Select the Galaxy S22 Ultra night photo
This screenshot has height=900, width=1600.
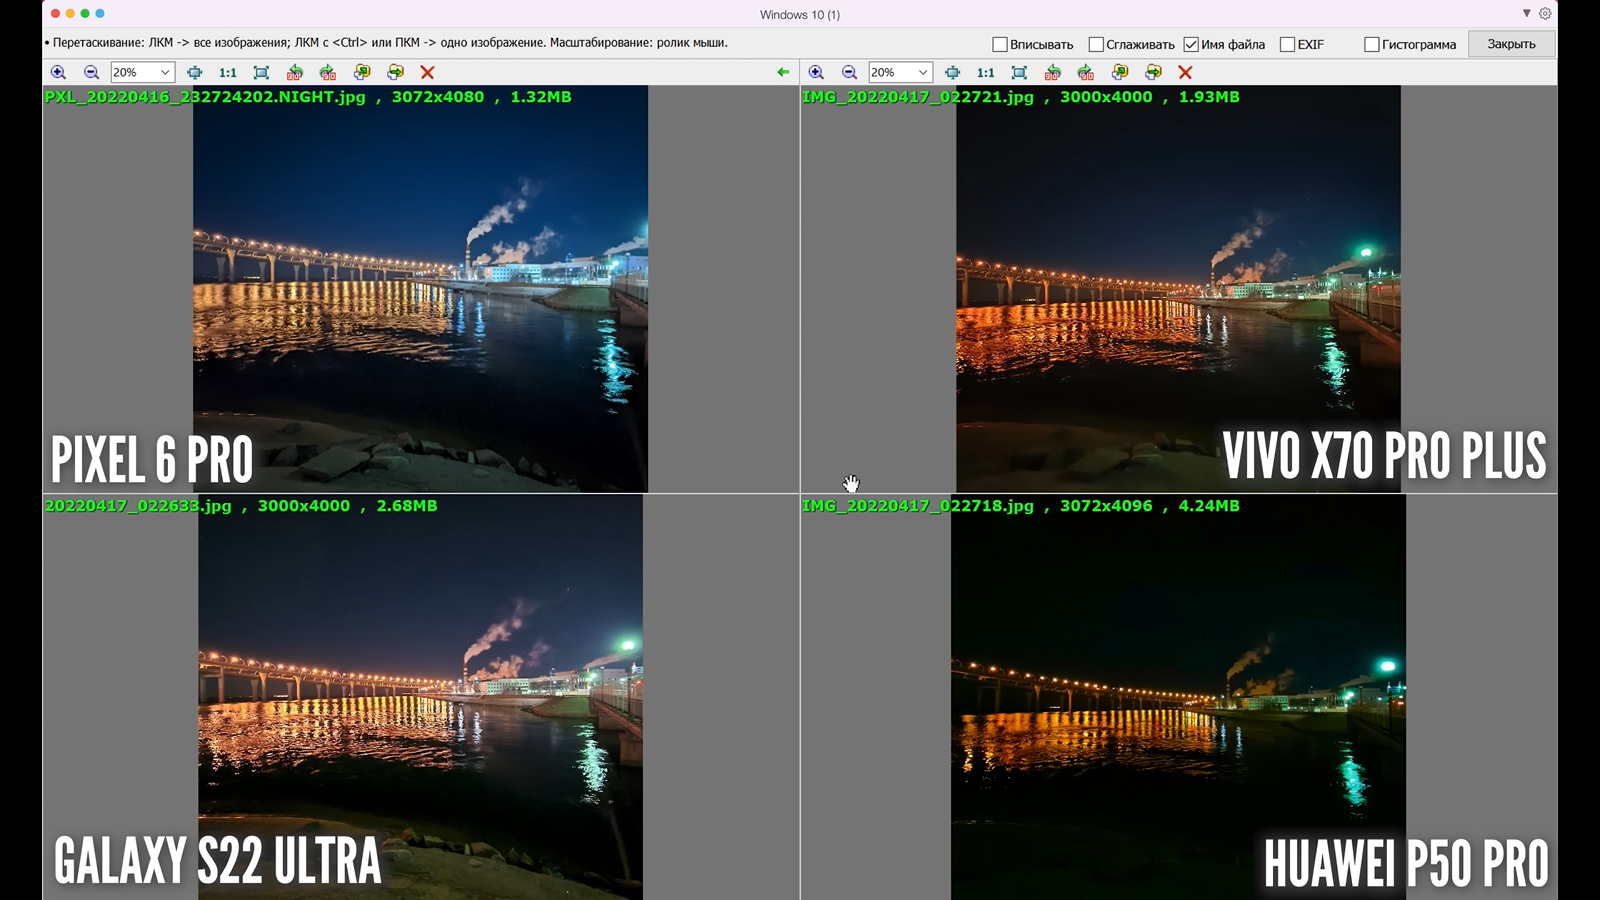[420, 697]
